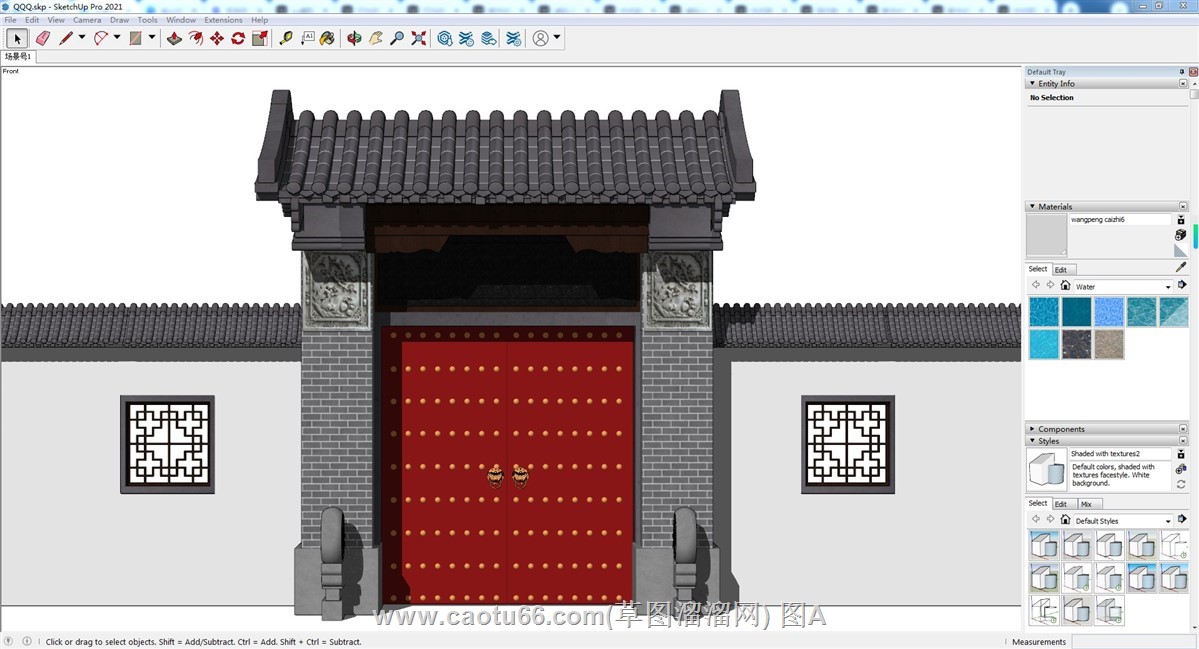Open the Extension Warehouse
Image resolution: width=1199 pixels, height=649 pixels.
[x=466, y=38]
